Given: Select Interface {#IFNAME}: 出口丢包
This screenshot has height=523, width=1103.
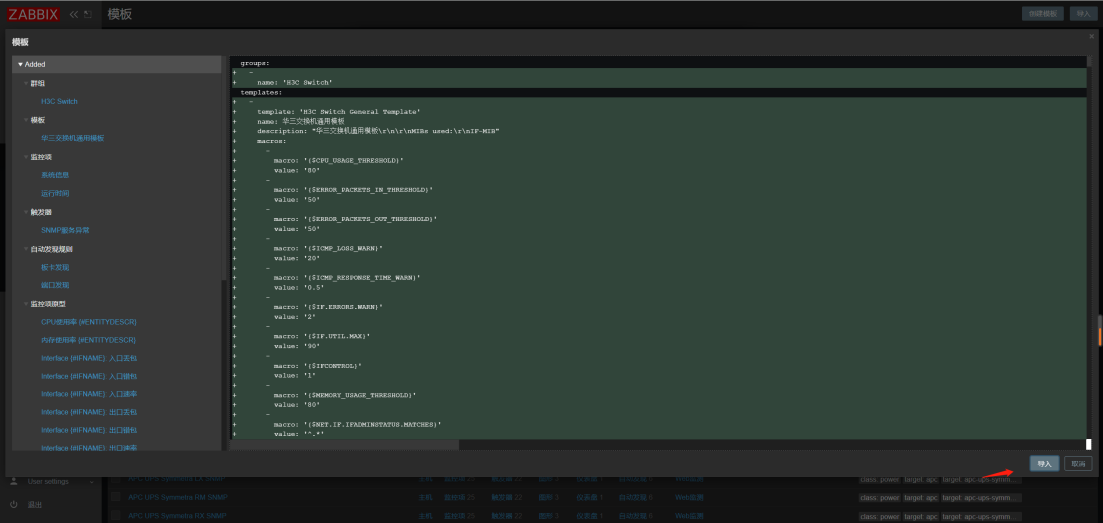Looking at the screenshot, I should pos(89,412).
